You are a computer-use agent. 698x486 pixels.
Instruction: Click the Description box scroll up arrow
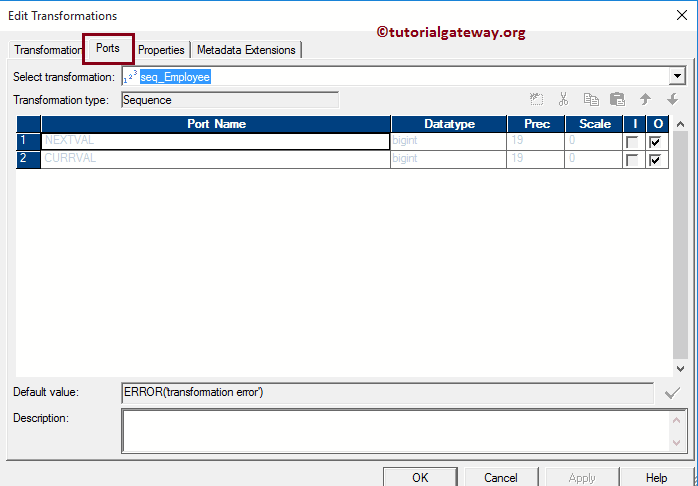pos(676,420)
